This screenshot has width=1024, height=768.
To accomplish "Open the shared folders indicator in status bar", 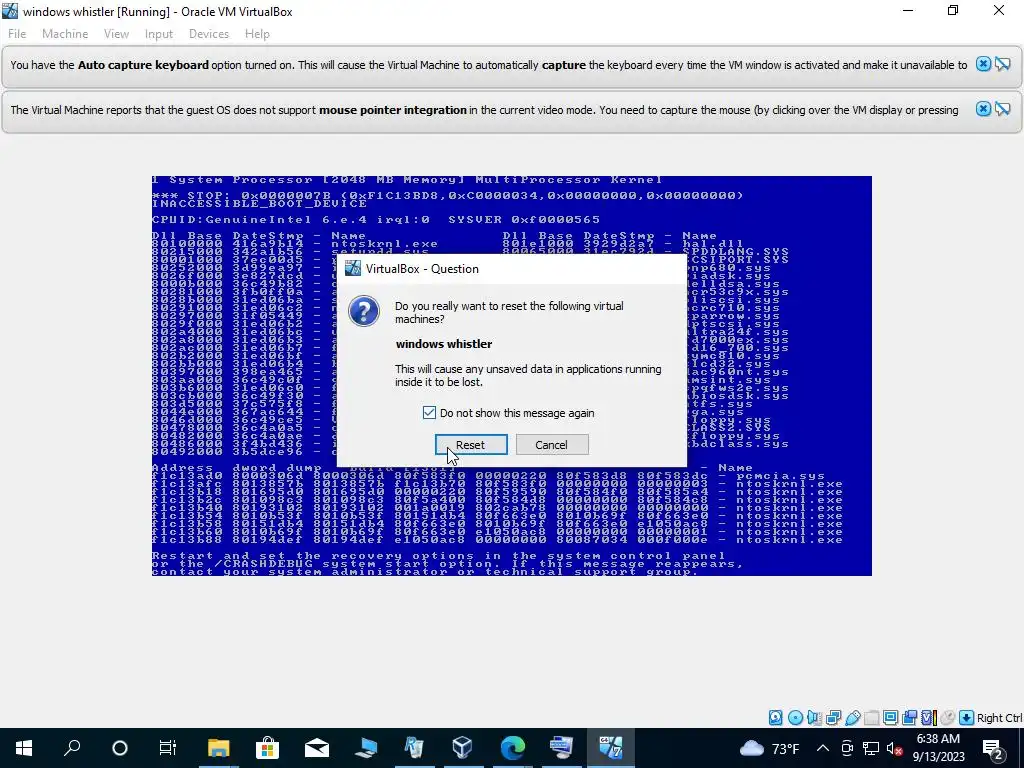I will pyautogui.click(x=872, y=718).
